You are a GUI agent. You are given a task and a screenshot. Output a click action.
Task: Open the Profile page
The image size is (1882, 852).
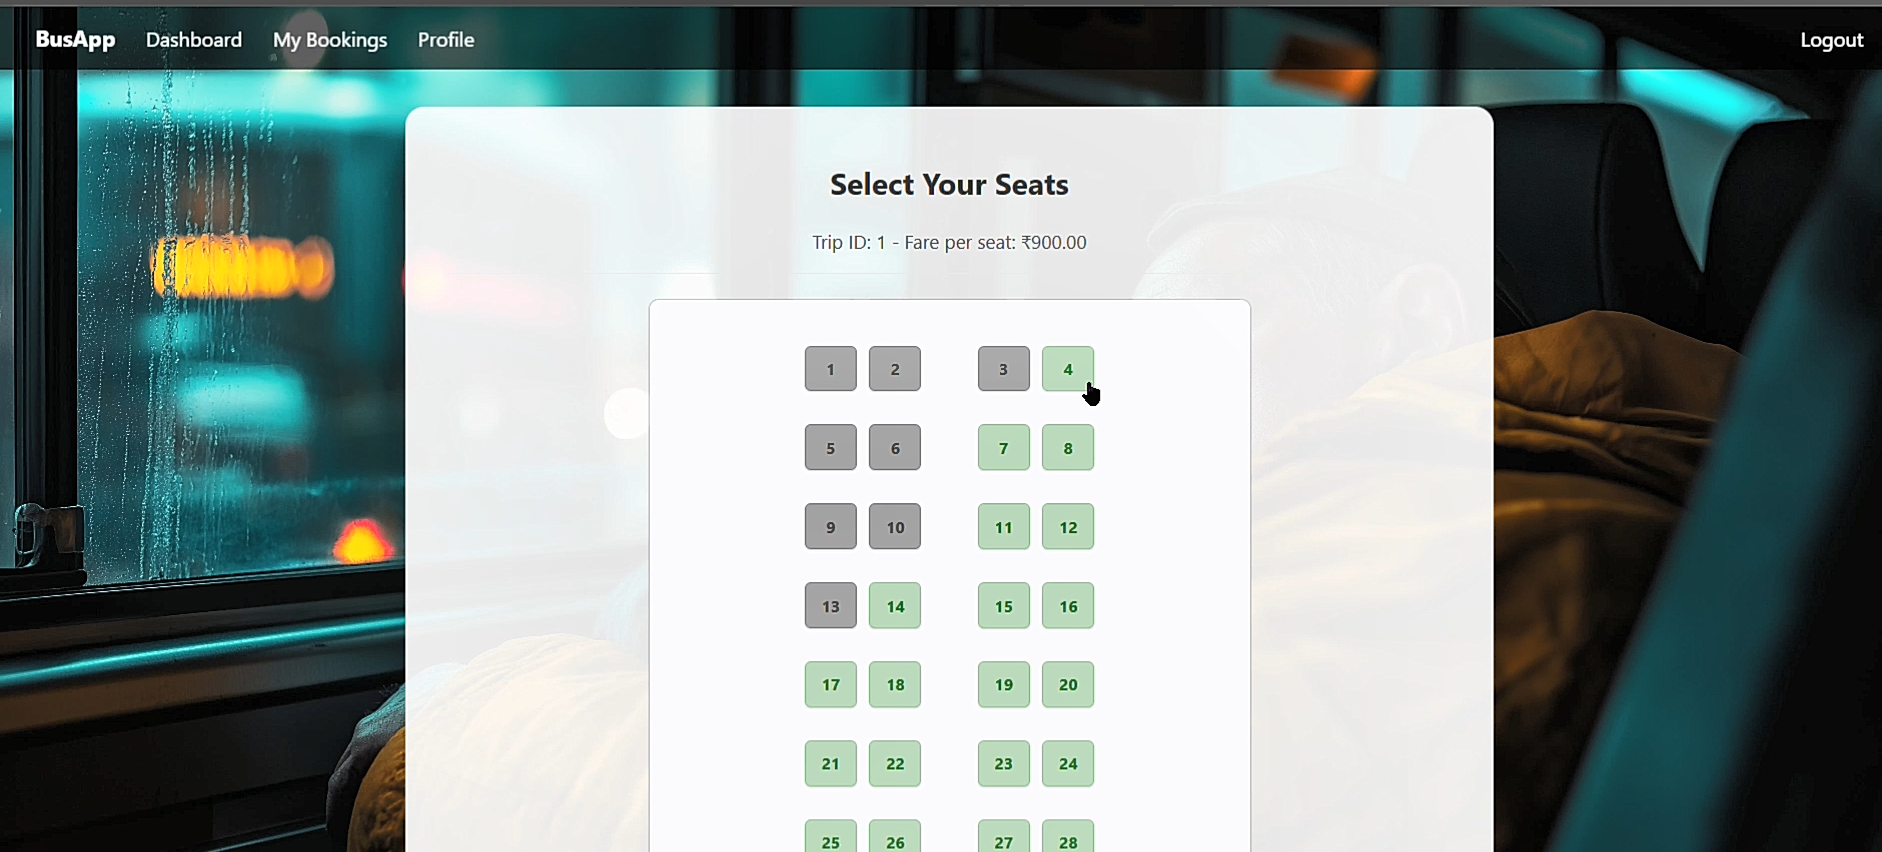(445, 40)
